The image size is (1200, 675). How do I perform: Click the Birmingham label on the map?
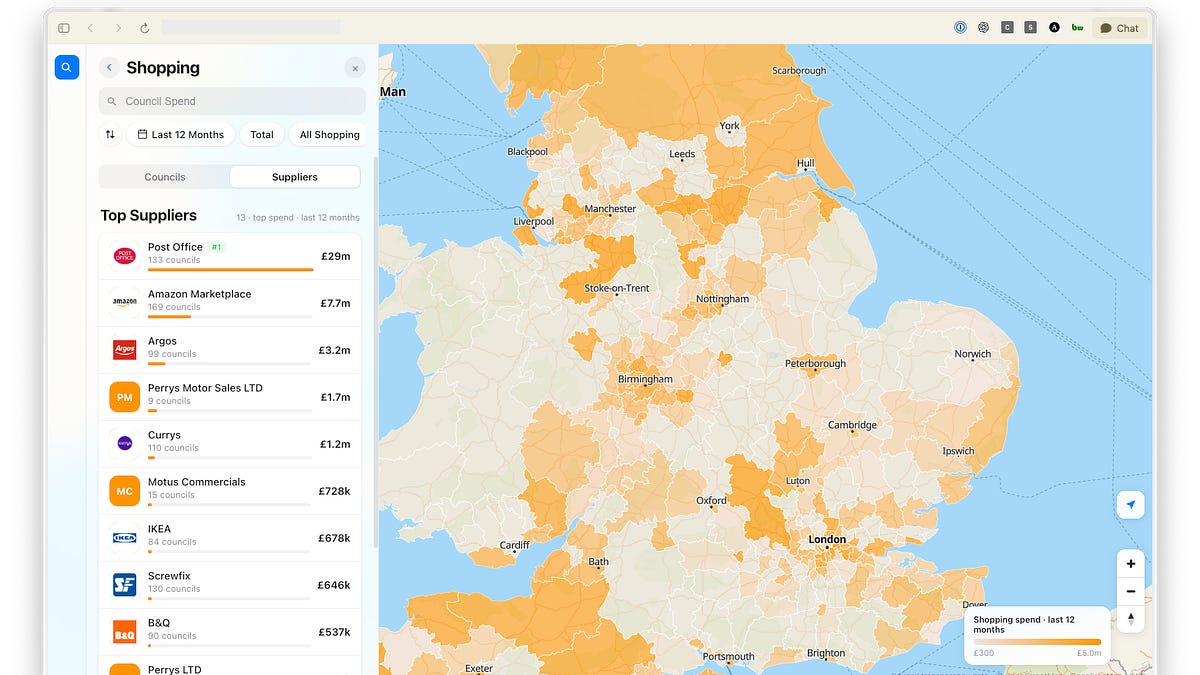point(645,380)
